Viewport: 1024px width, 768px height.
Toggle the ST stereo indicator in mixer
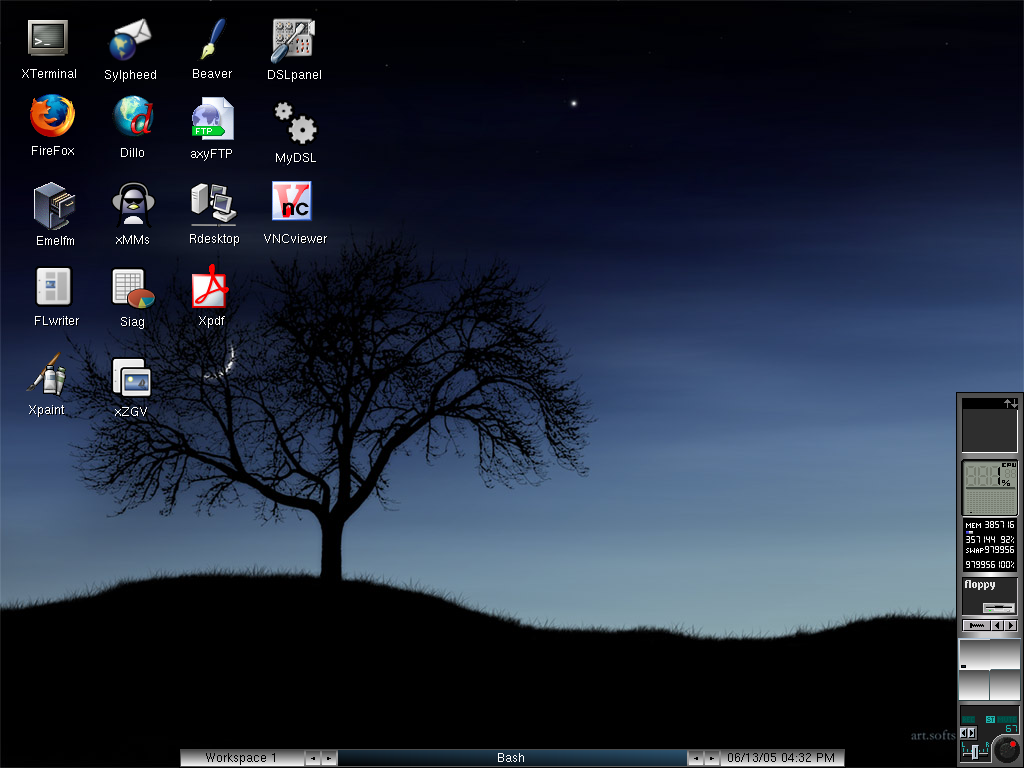coord(991,719)
